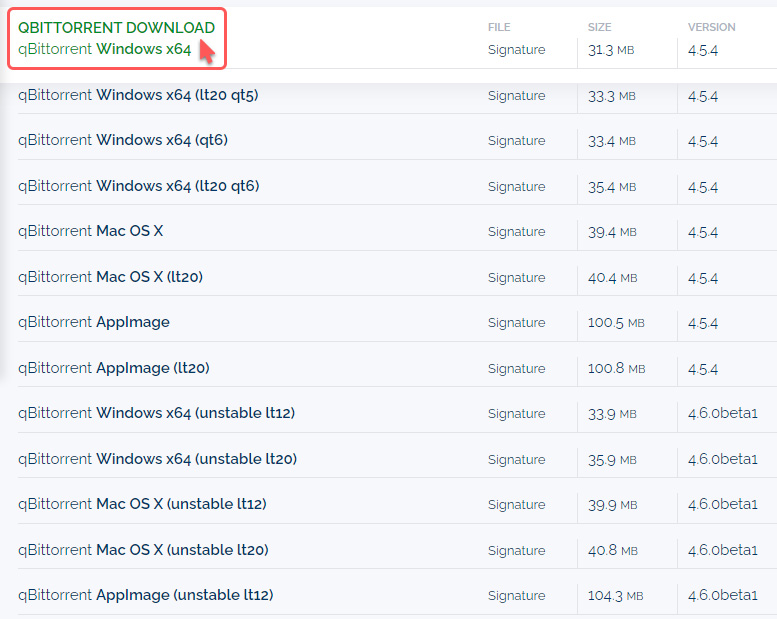The image size is (777, 619).
Task: Click version 4.5.4 in the 31.3 MB row
Action: point(703,51)
